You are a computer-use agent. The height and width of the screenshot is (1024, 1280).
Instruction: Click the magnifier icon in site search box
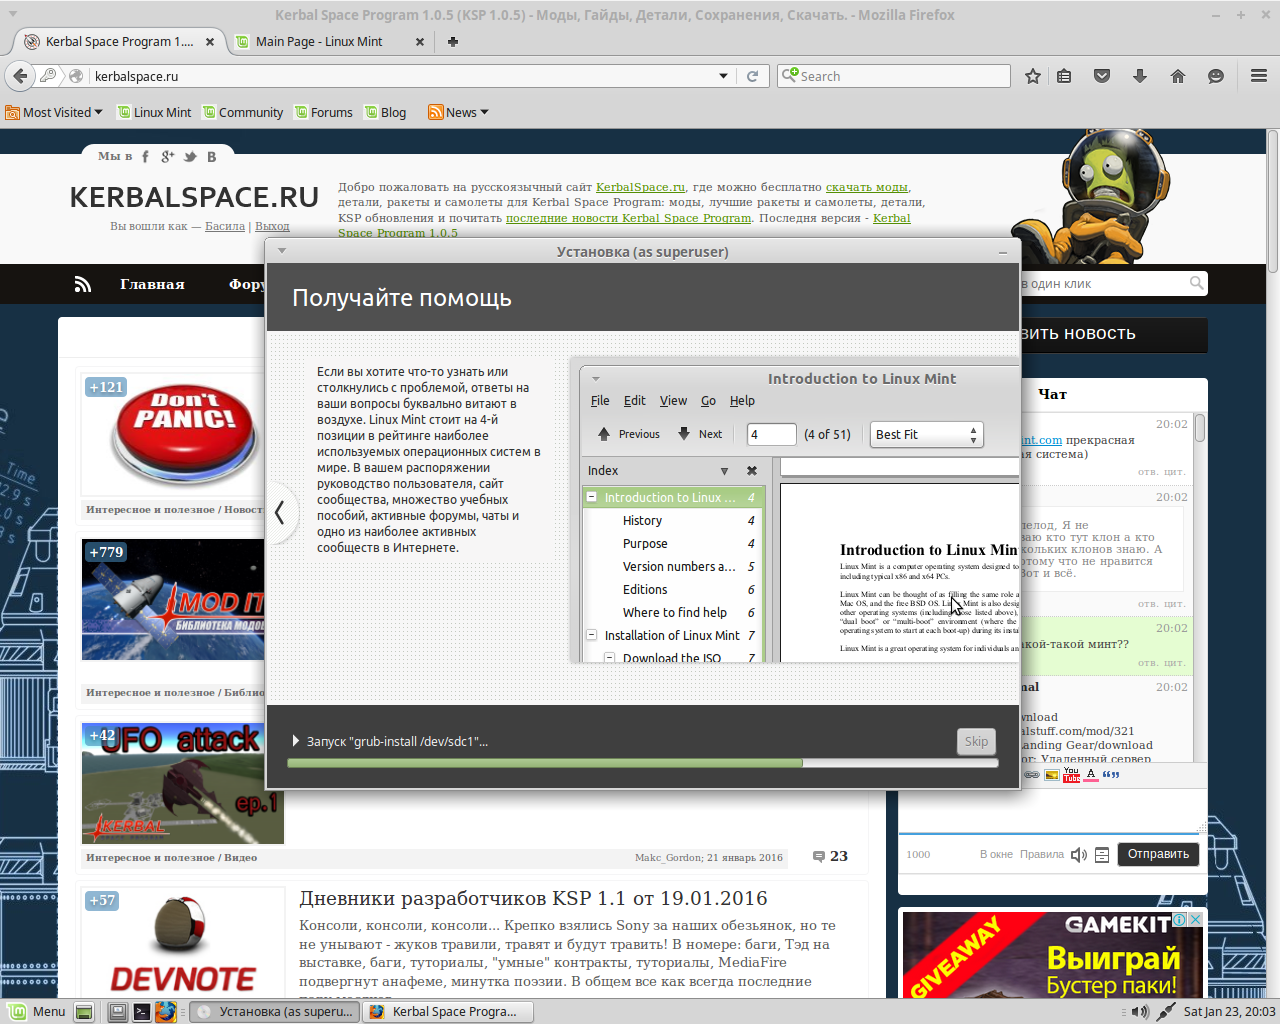click(1196, 283)
